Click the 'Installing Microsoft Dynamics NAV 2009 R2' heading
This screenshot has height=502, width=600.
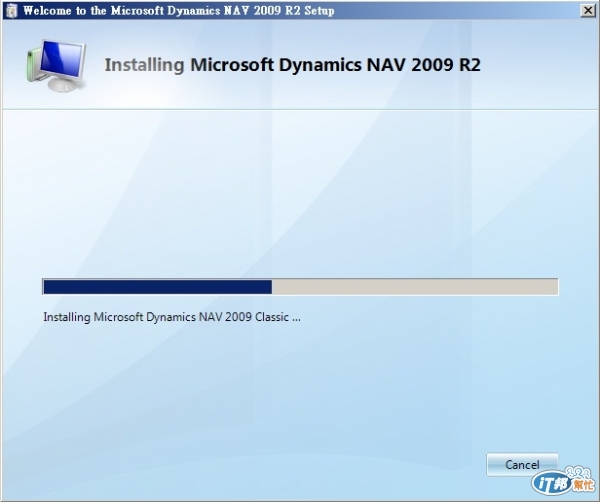tap(292, 65)
